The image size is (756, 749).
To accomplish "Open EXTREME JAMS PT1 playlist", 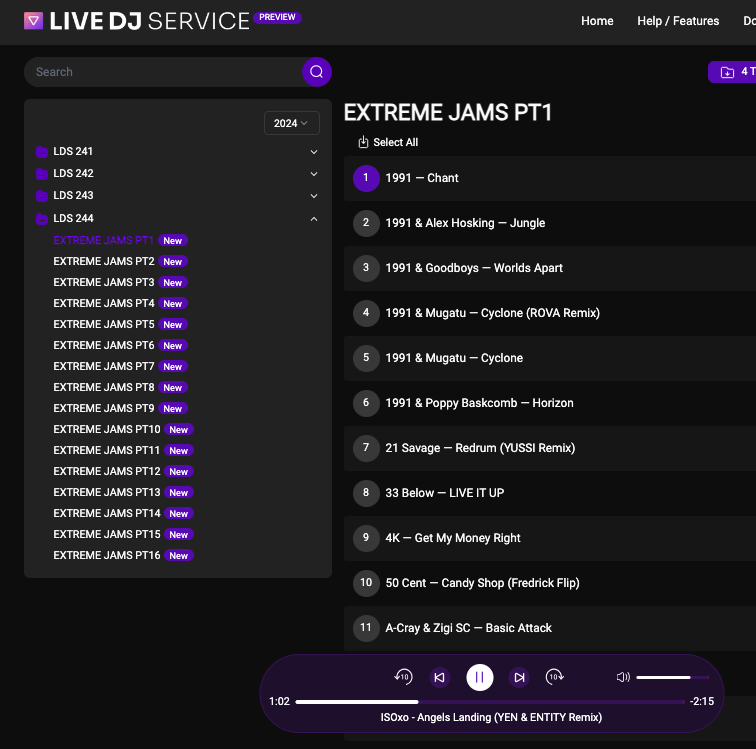I will [103, 240].
